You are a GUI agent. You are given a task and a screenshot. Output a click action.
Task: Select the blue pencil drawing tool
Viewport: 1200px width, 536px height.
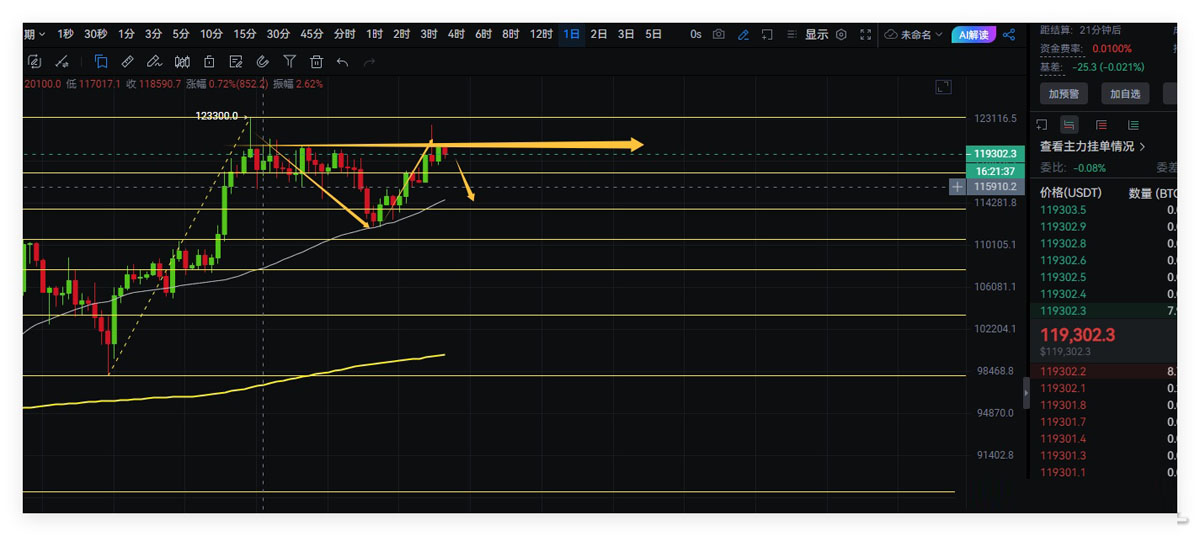point(743,34)
